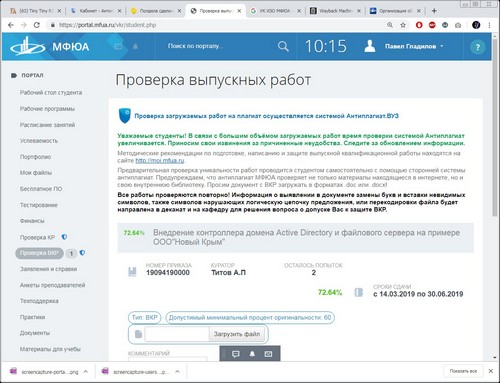The width and height of the screenshot is (500, 383).
Task: Expand first download item chevron
Action: pyautogui.click(x=86, y=371)
